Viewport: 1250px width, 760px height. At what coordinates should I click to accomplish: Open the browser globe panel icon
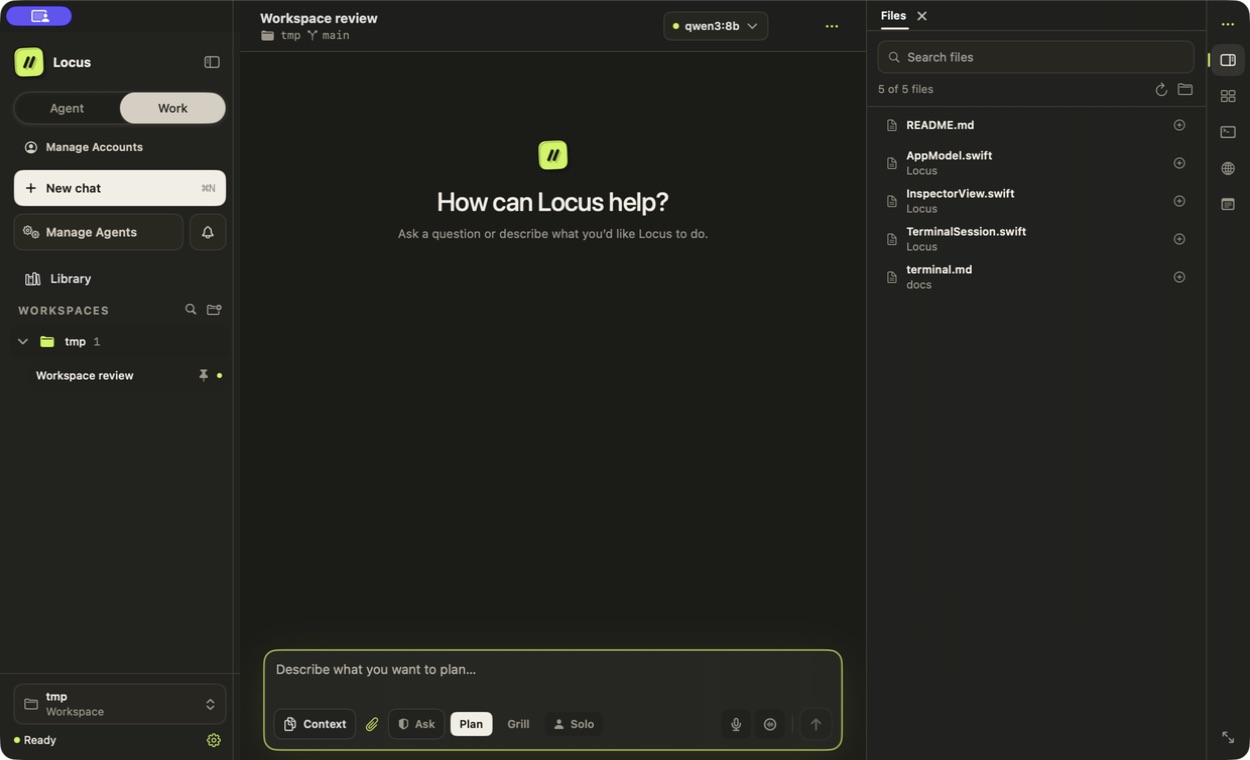(x=1228, y=168)
